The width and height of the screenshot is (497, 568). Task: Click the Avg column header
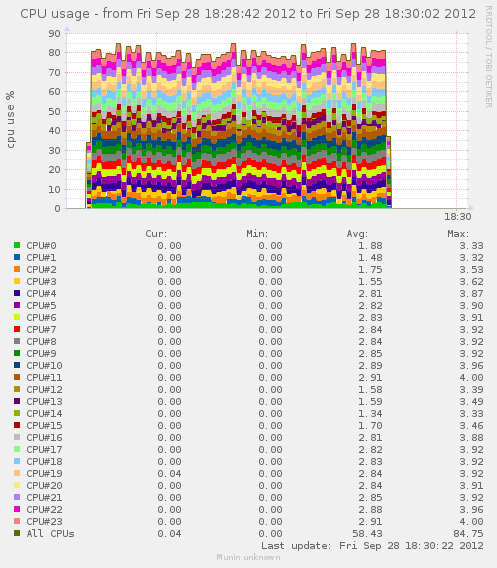click(357, 234)
